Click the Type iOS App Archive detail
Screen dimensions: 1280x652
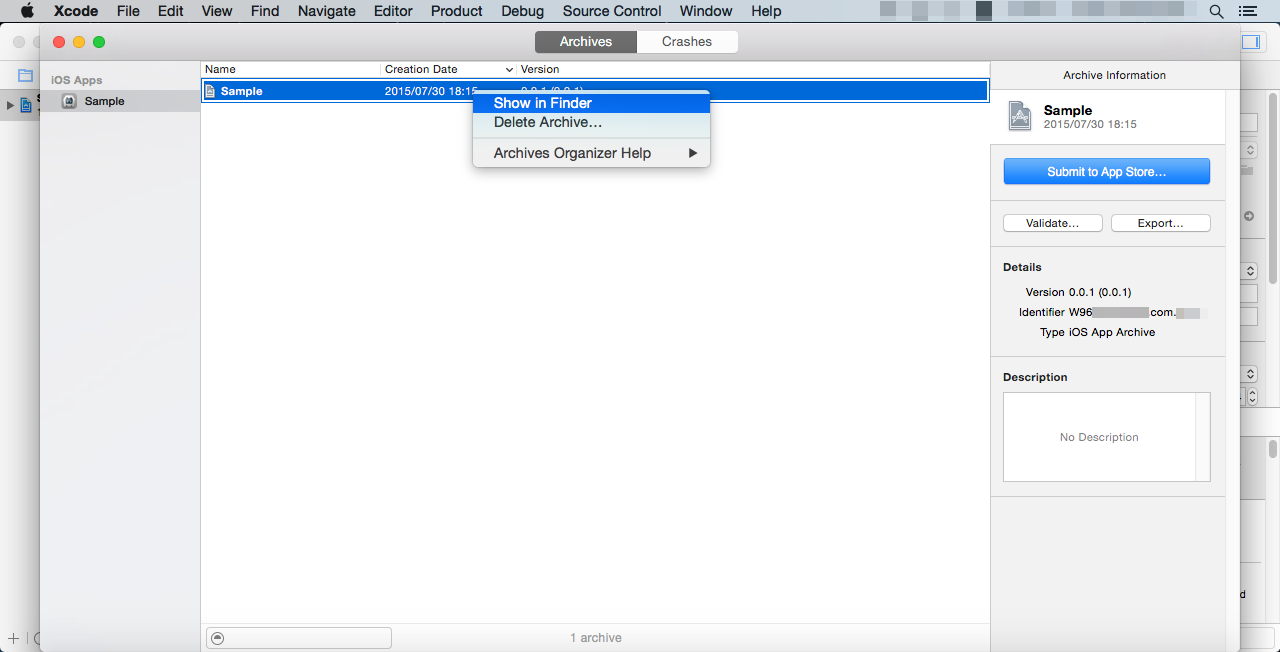coord(1097,332)
